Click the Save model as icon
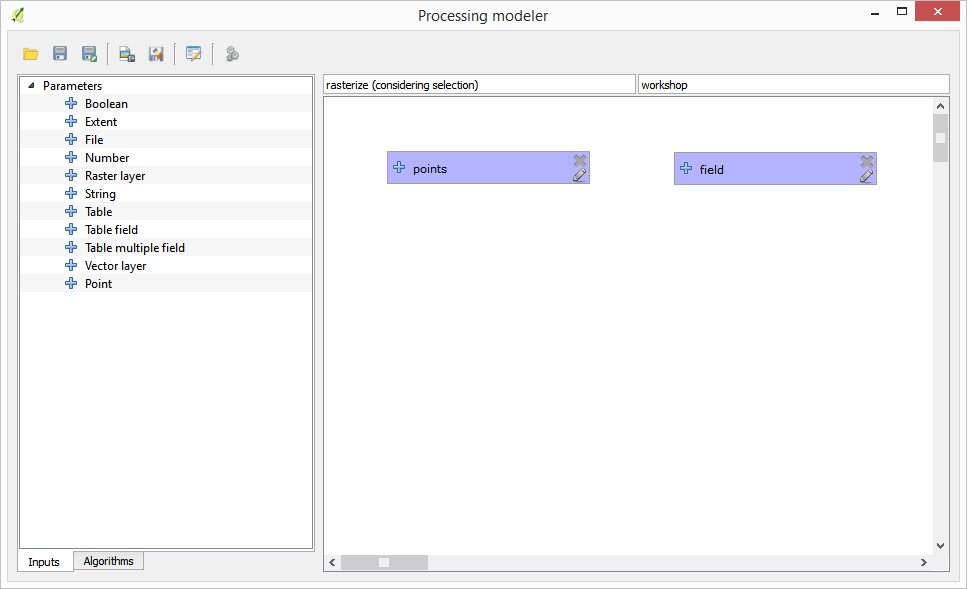 coord(89,54)
